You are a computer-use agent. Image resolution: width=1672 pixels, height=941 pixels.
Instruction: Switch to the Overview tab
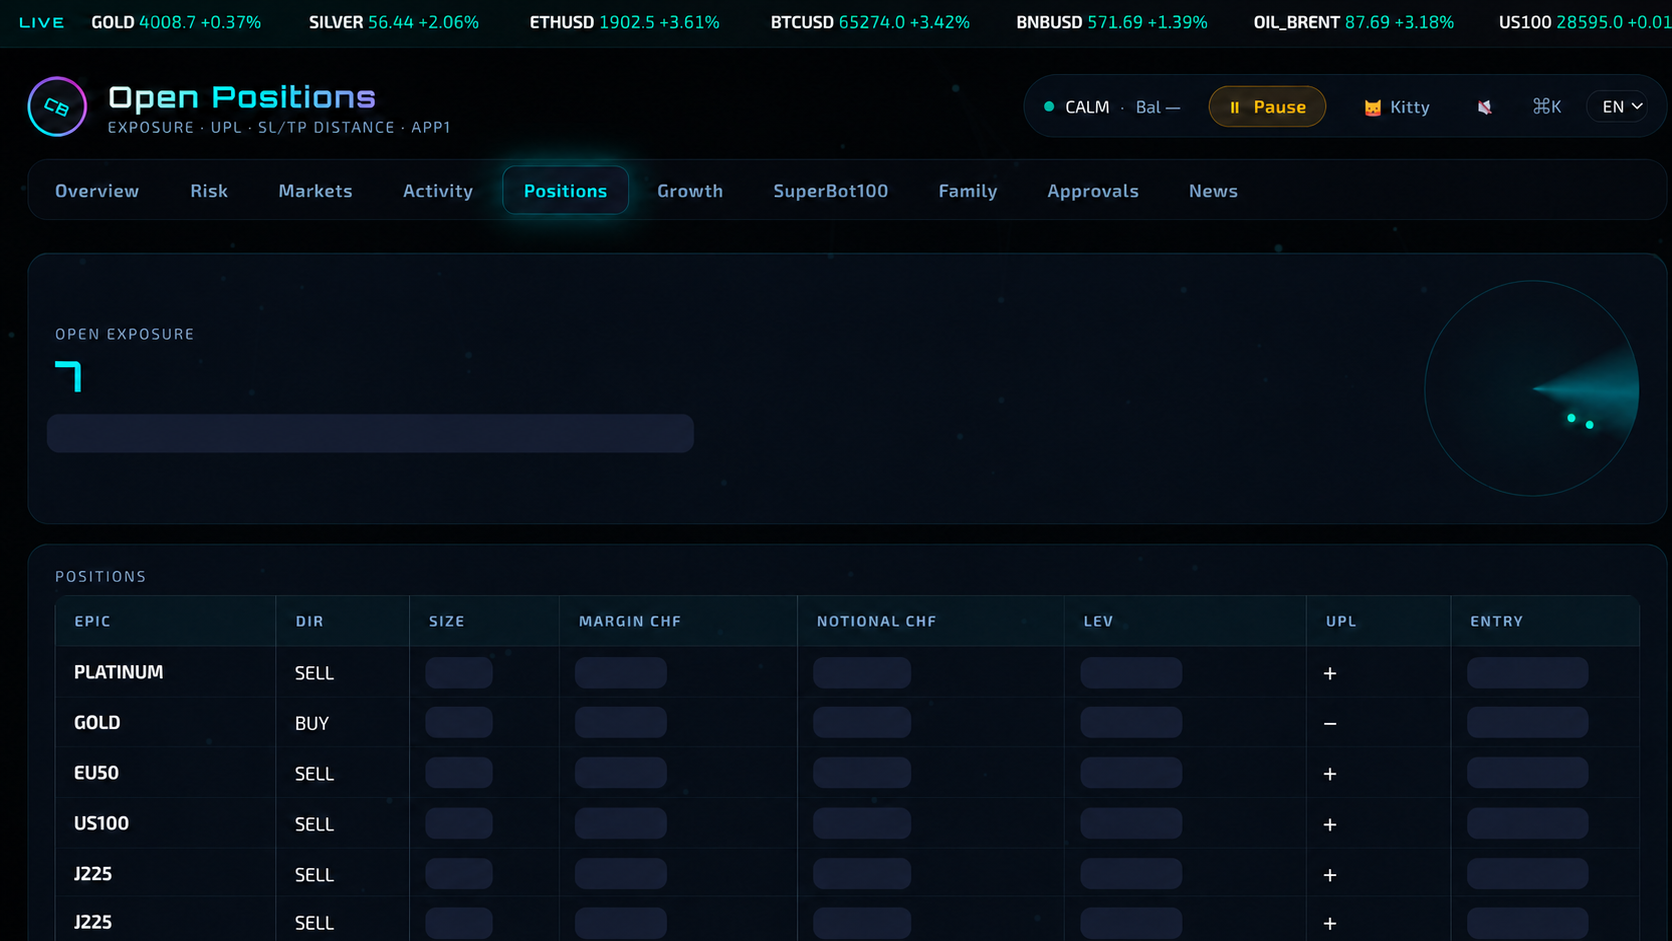[x=97, y=191]
